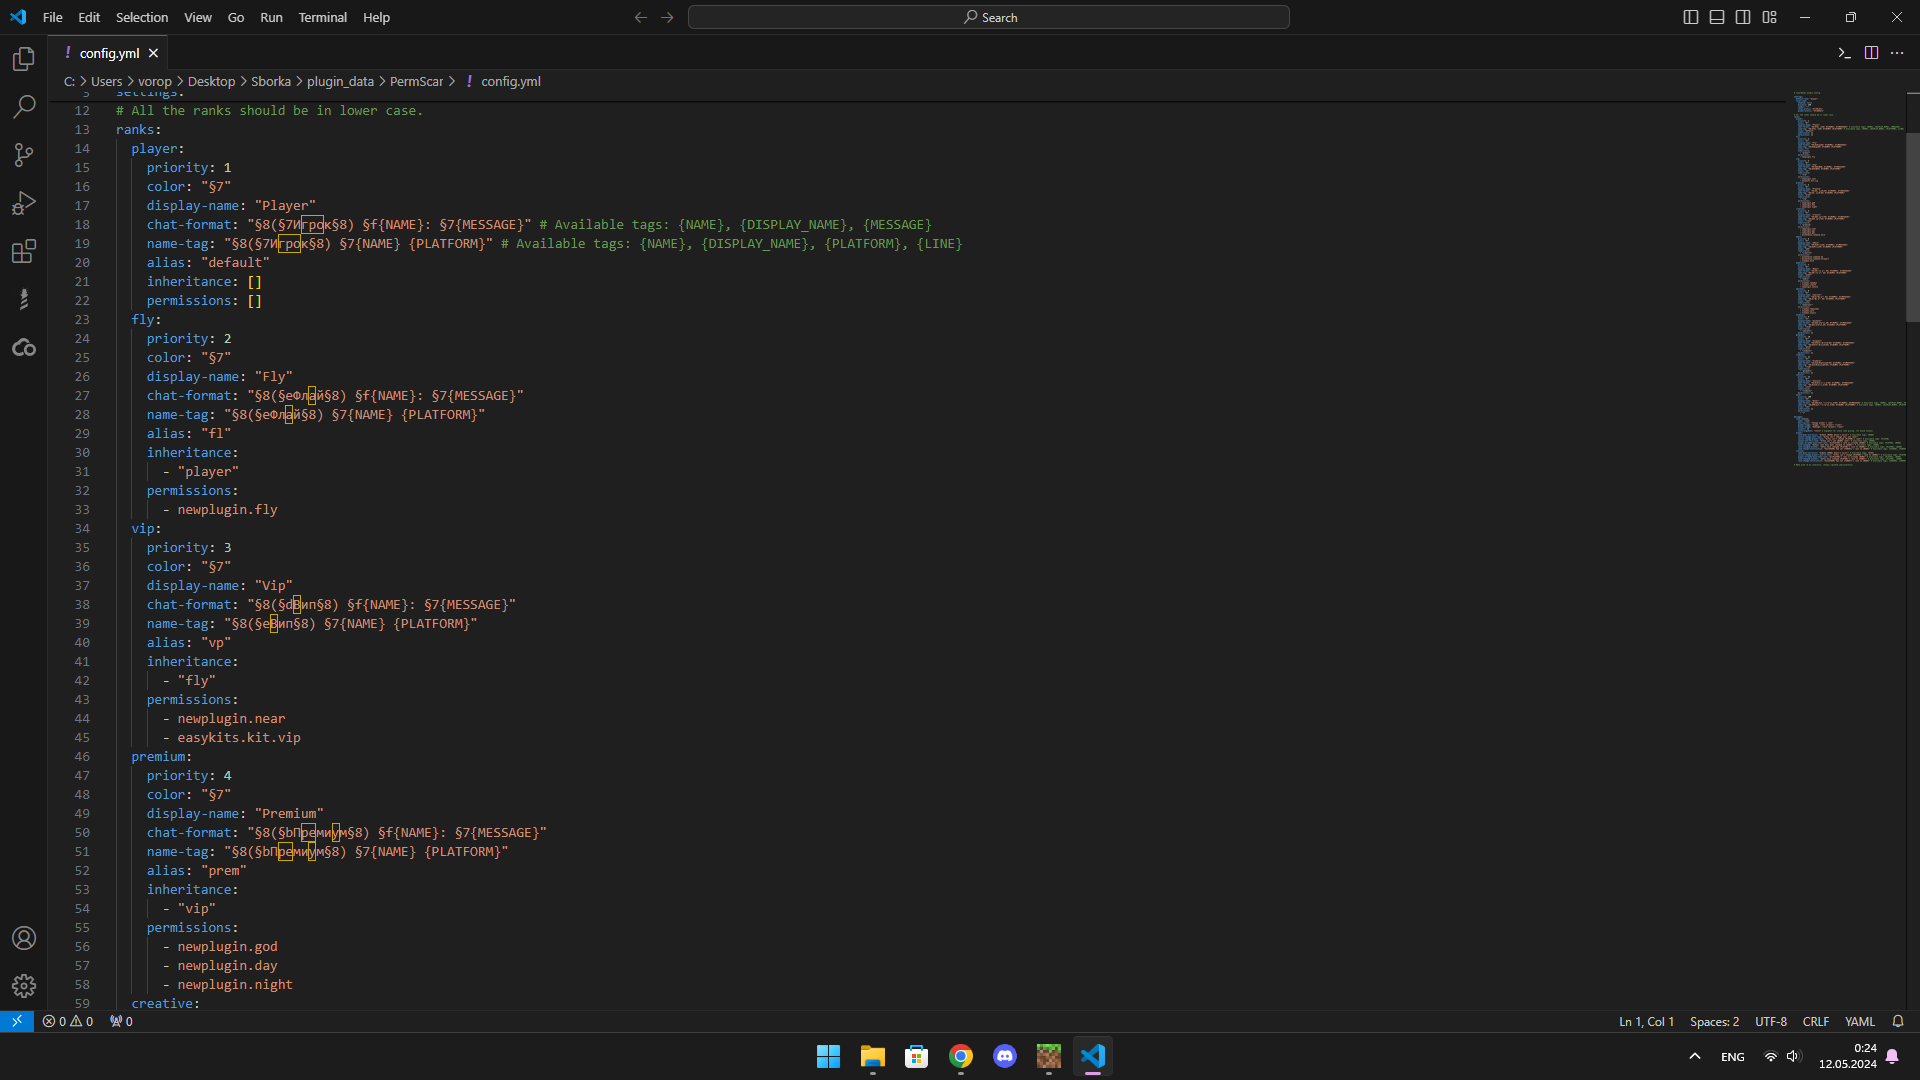Open the Explorer view in activity bar

click(x=24, y=59)
